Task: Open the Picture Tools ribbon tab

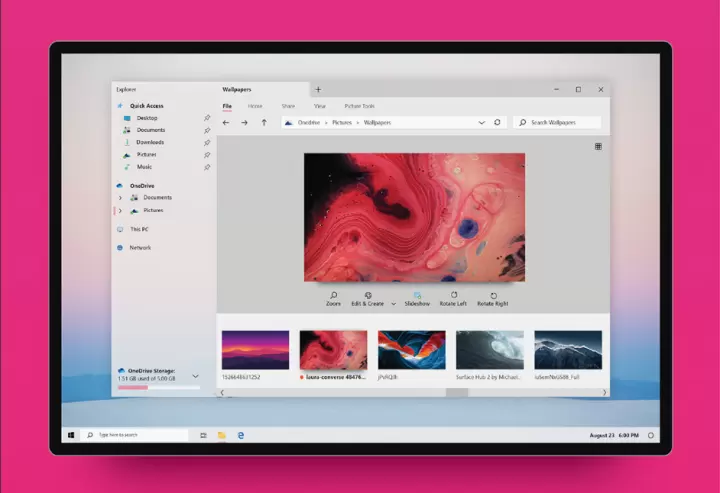Action: [x=359, y=105]
